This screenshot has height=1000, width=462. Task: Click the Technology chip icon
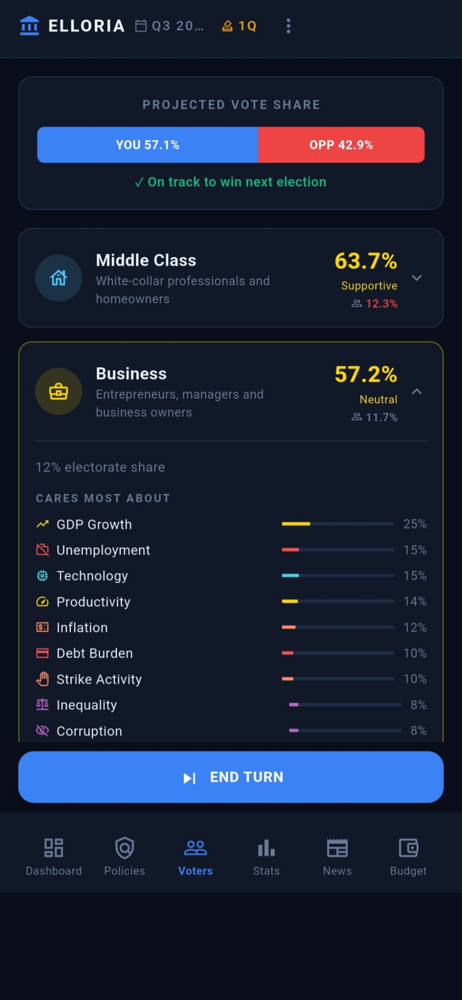tap(42, 576)
